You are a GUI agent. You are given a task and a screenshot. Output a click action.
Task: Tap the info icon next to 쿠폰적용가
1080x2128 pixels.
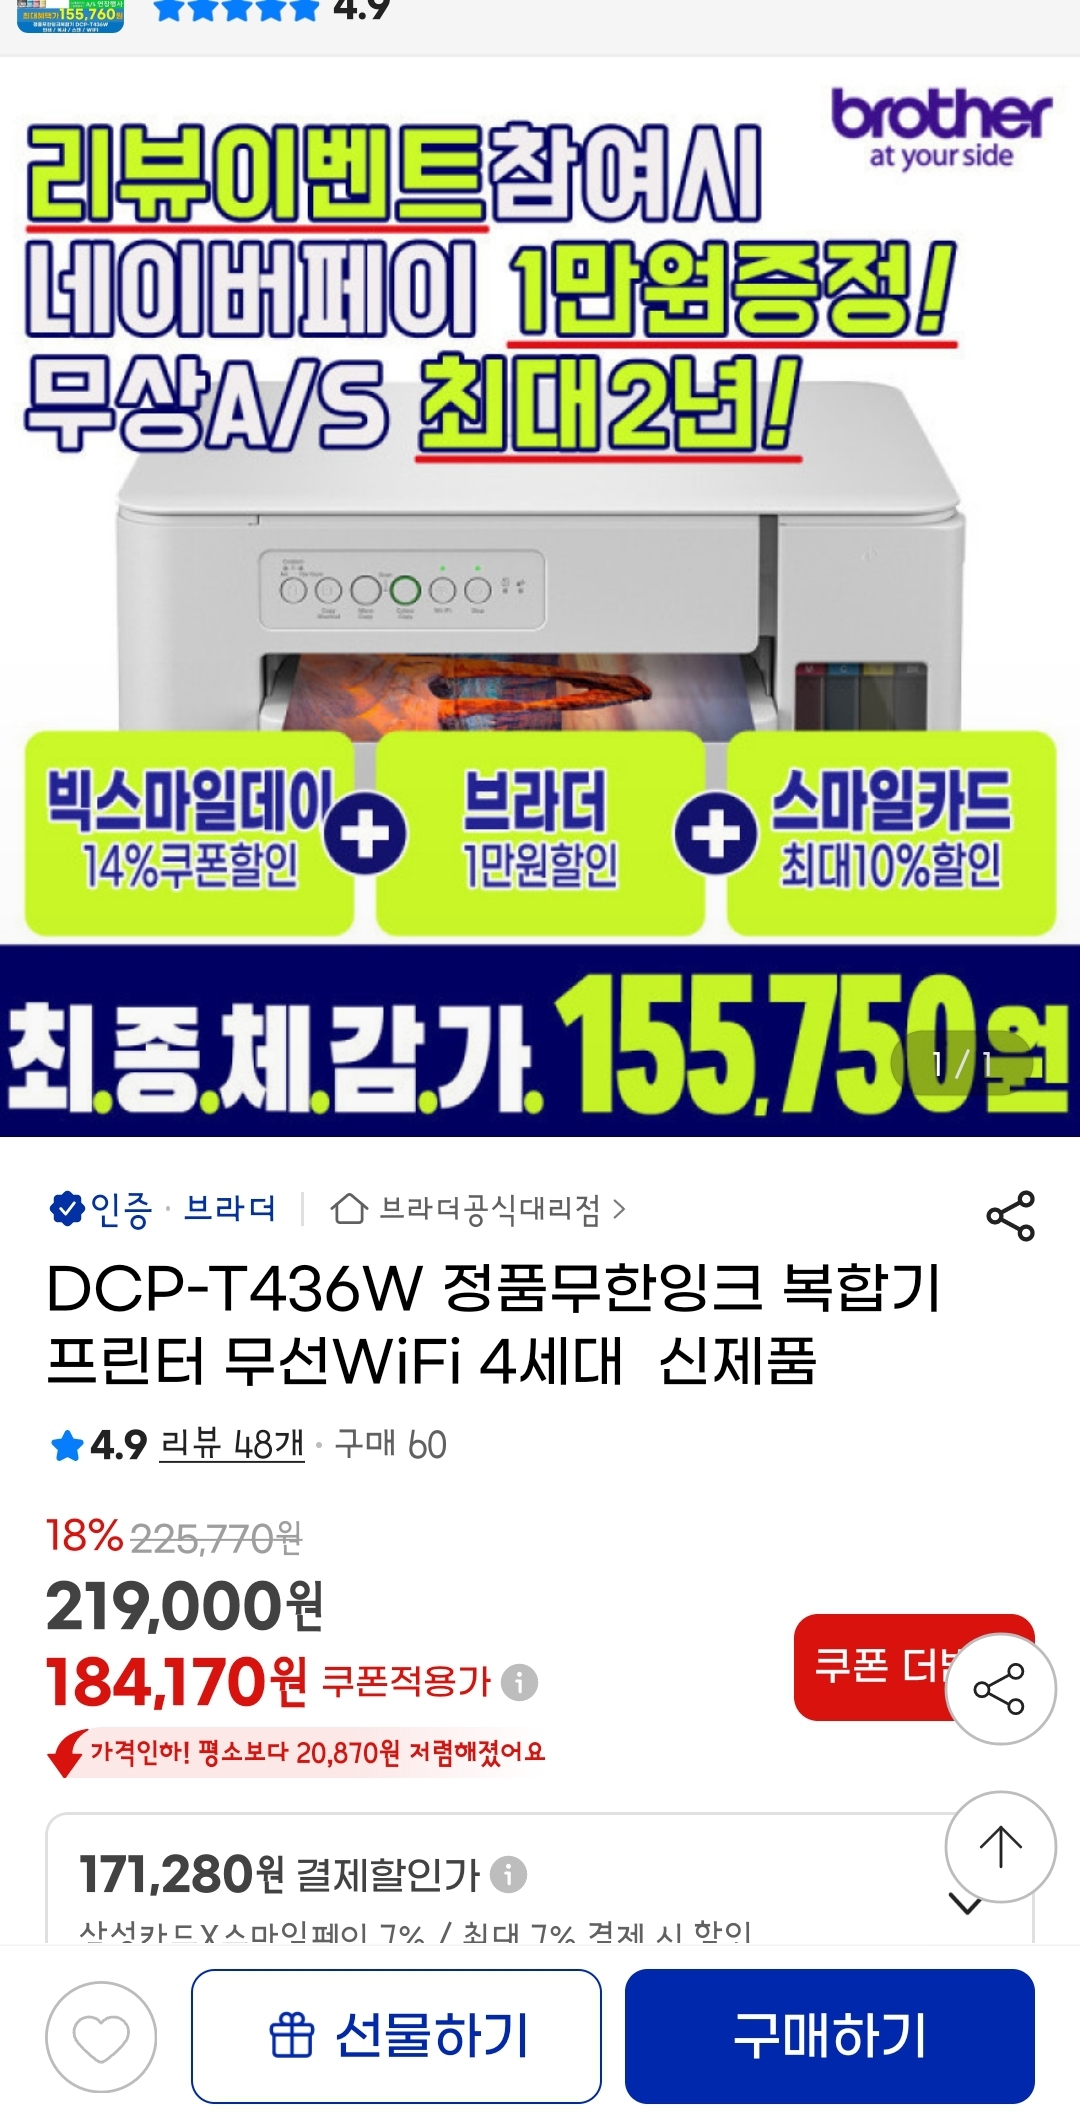(519, 1682)
